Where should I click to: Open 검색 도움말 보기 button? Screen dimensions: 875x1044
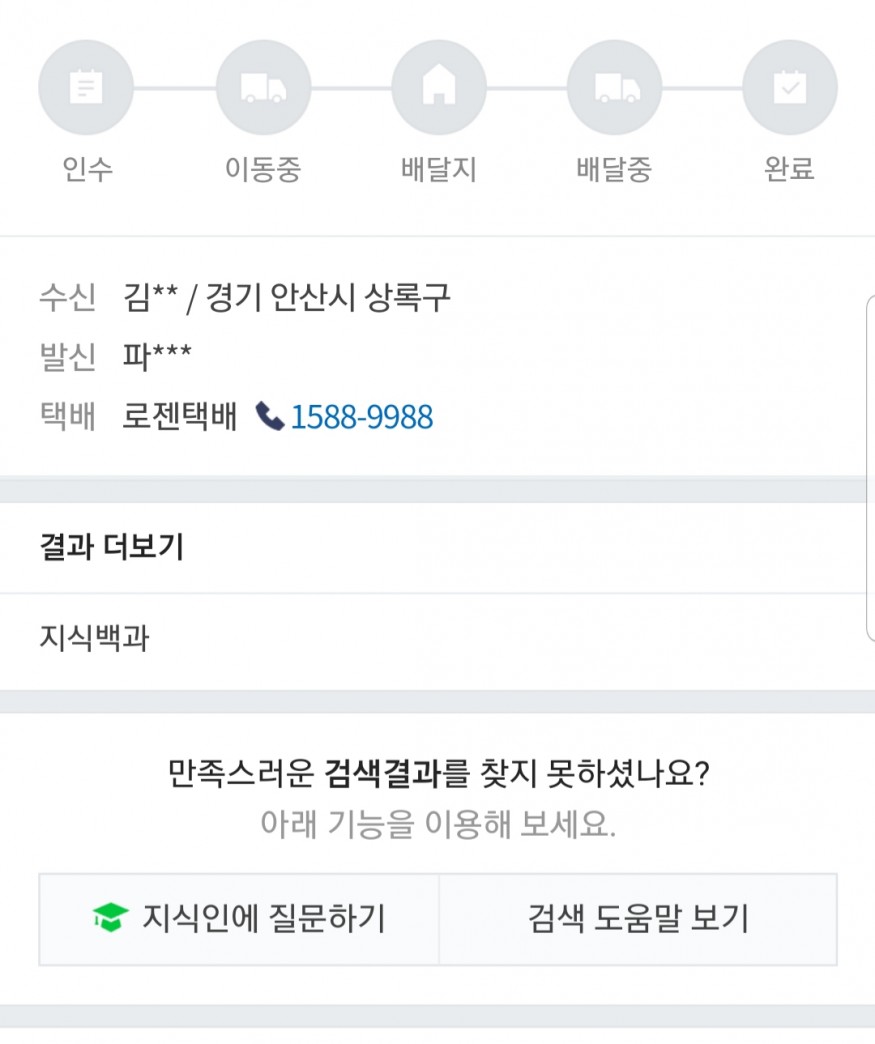(x=638, y=919)
